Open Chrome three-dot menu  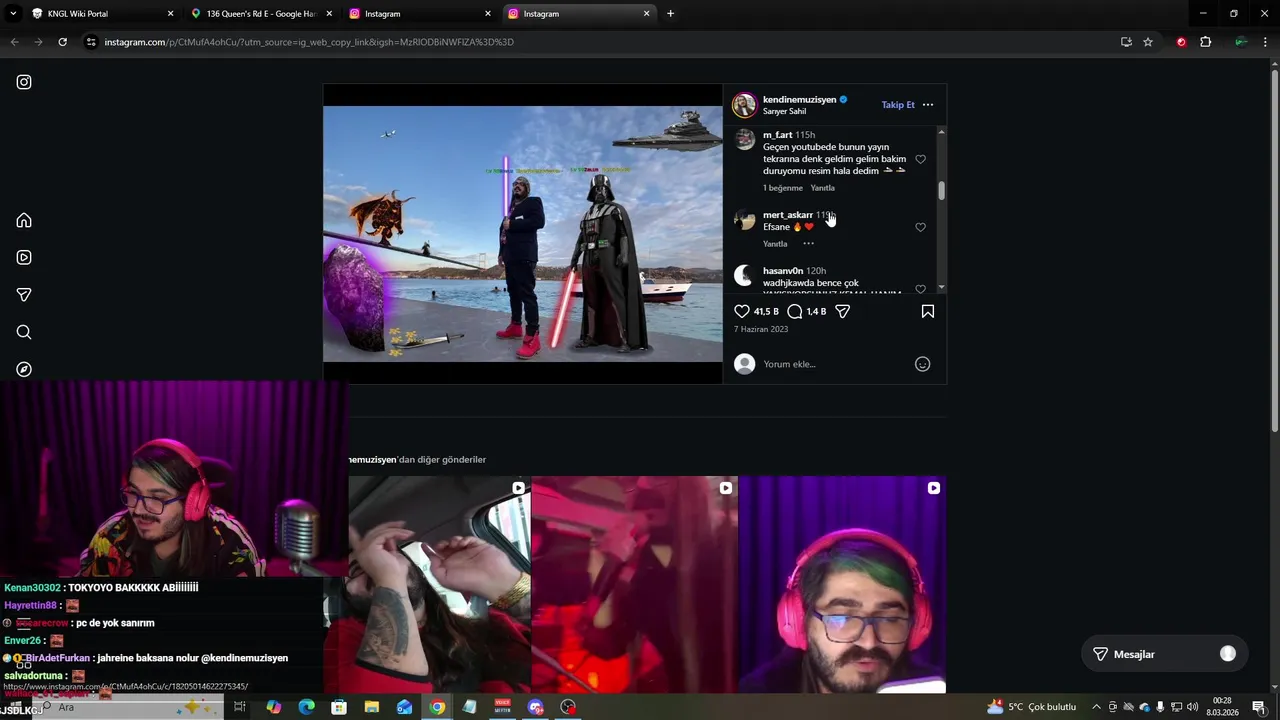tap(1266, 42)
